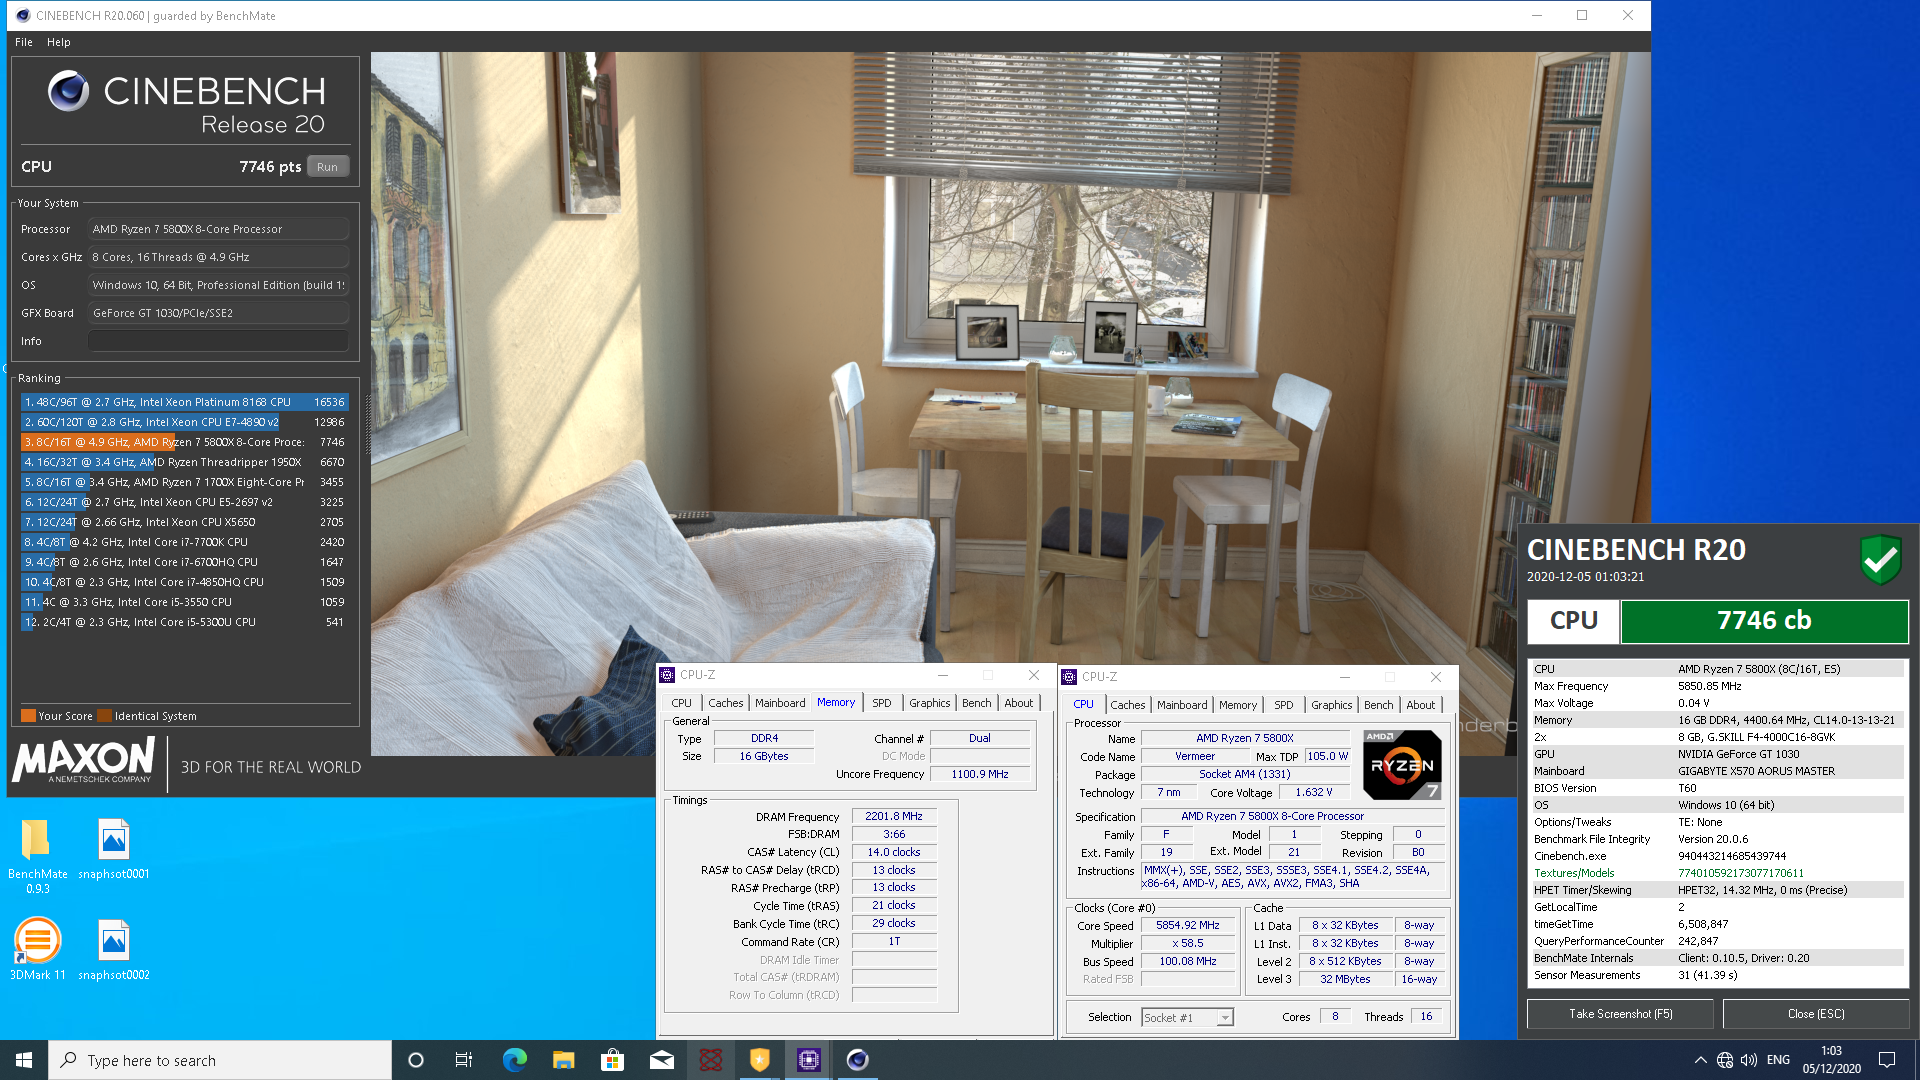Screen dimensions: 1920x1080
Task: Open Mail app from the taskbar
Action: (661, 1060)
